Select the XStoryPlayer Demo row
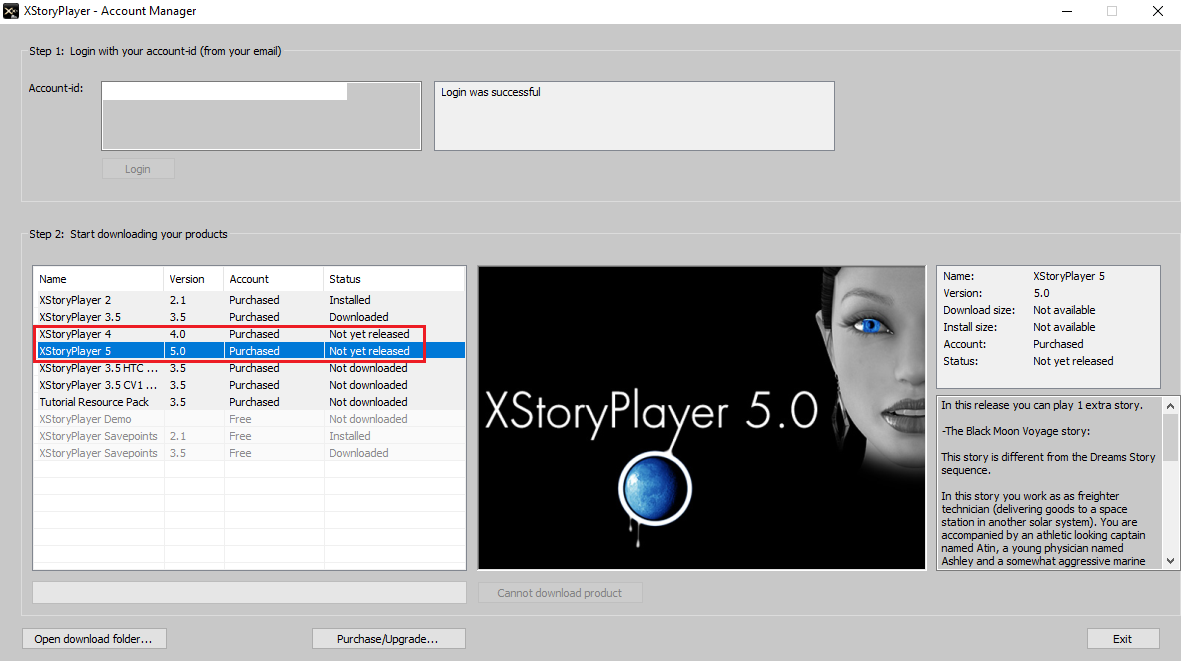1181x661 pixels. click(249, 419)
